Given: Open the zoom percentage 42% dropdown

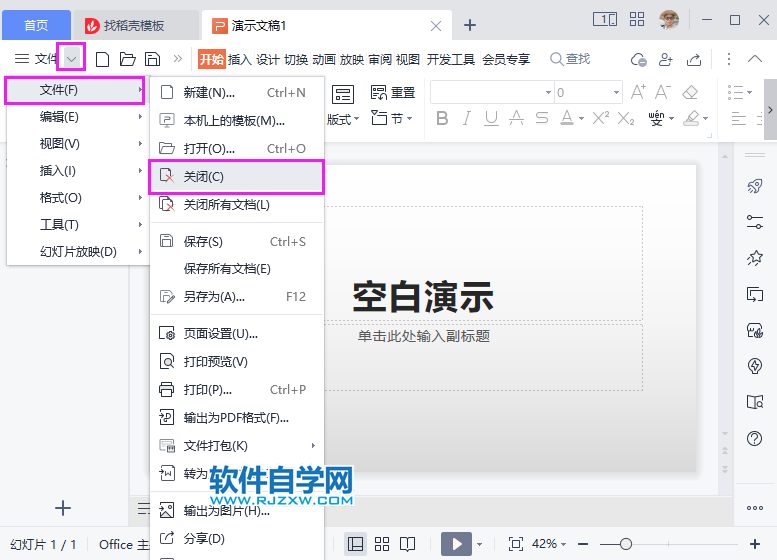Looking at the screenshot, I should [563, 544].
